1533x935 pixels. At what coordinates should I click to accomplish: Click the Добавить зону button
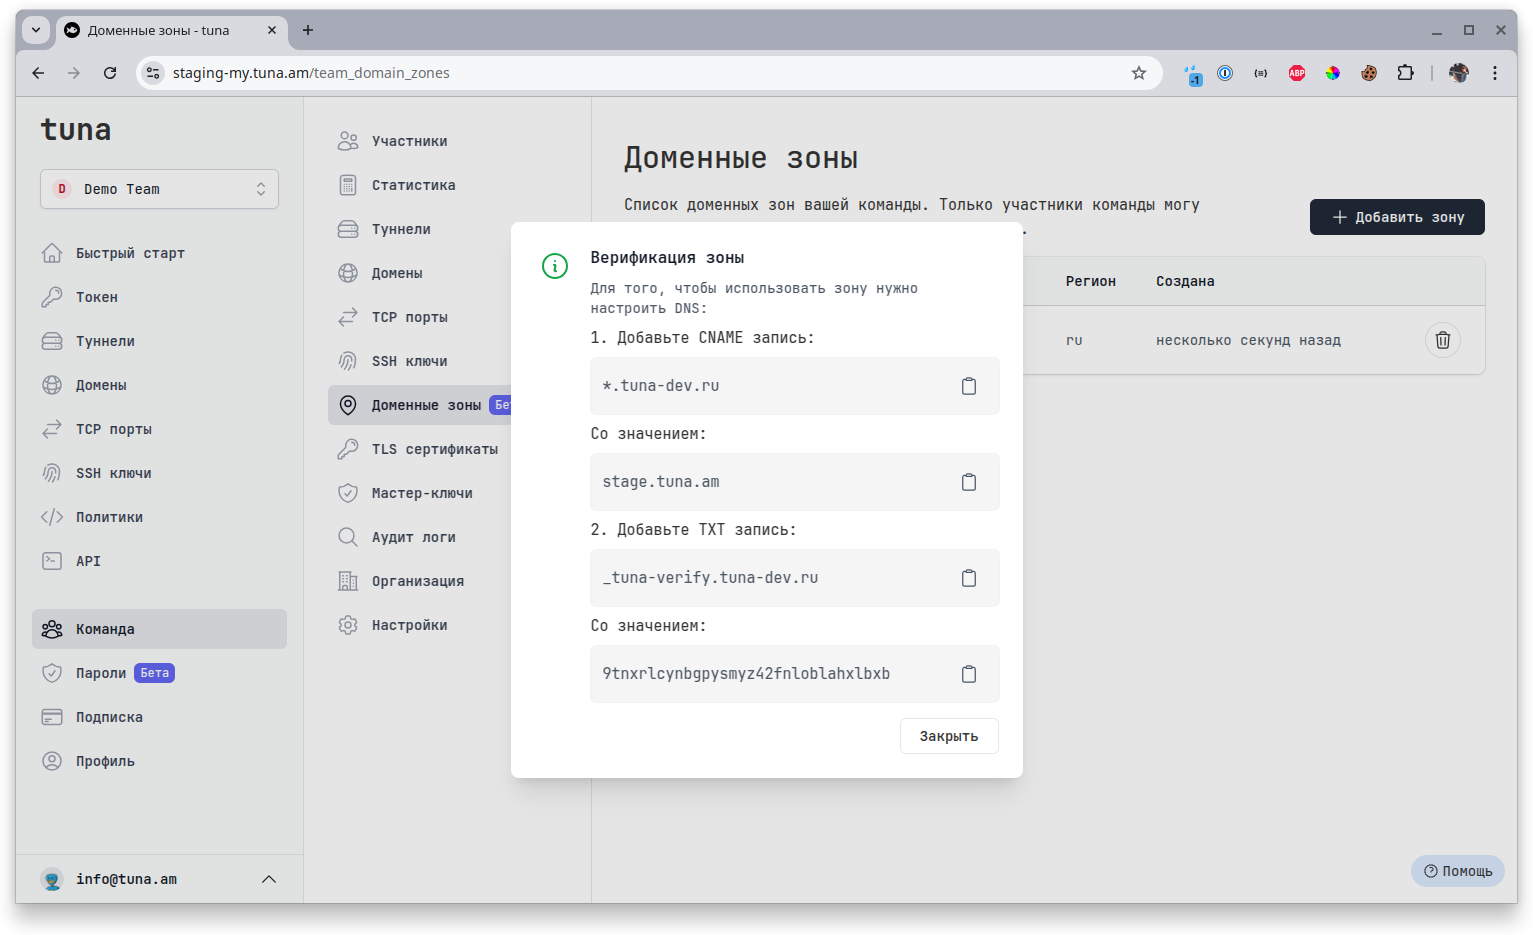coord(1396,216)
